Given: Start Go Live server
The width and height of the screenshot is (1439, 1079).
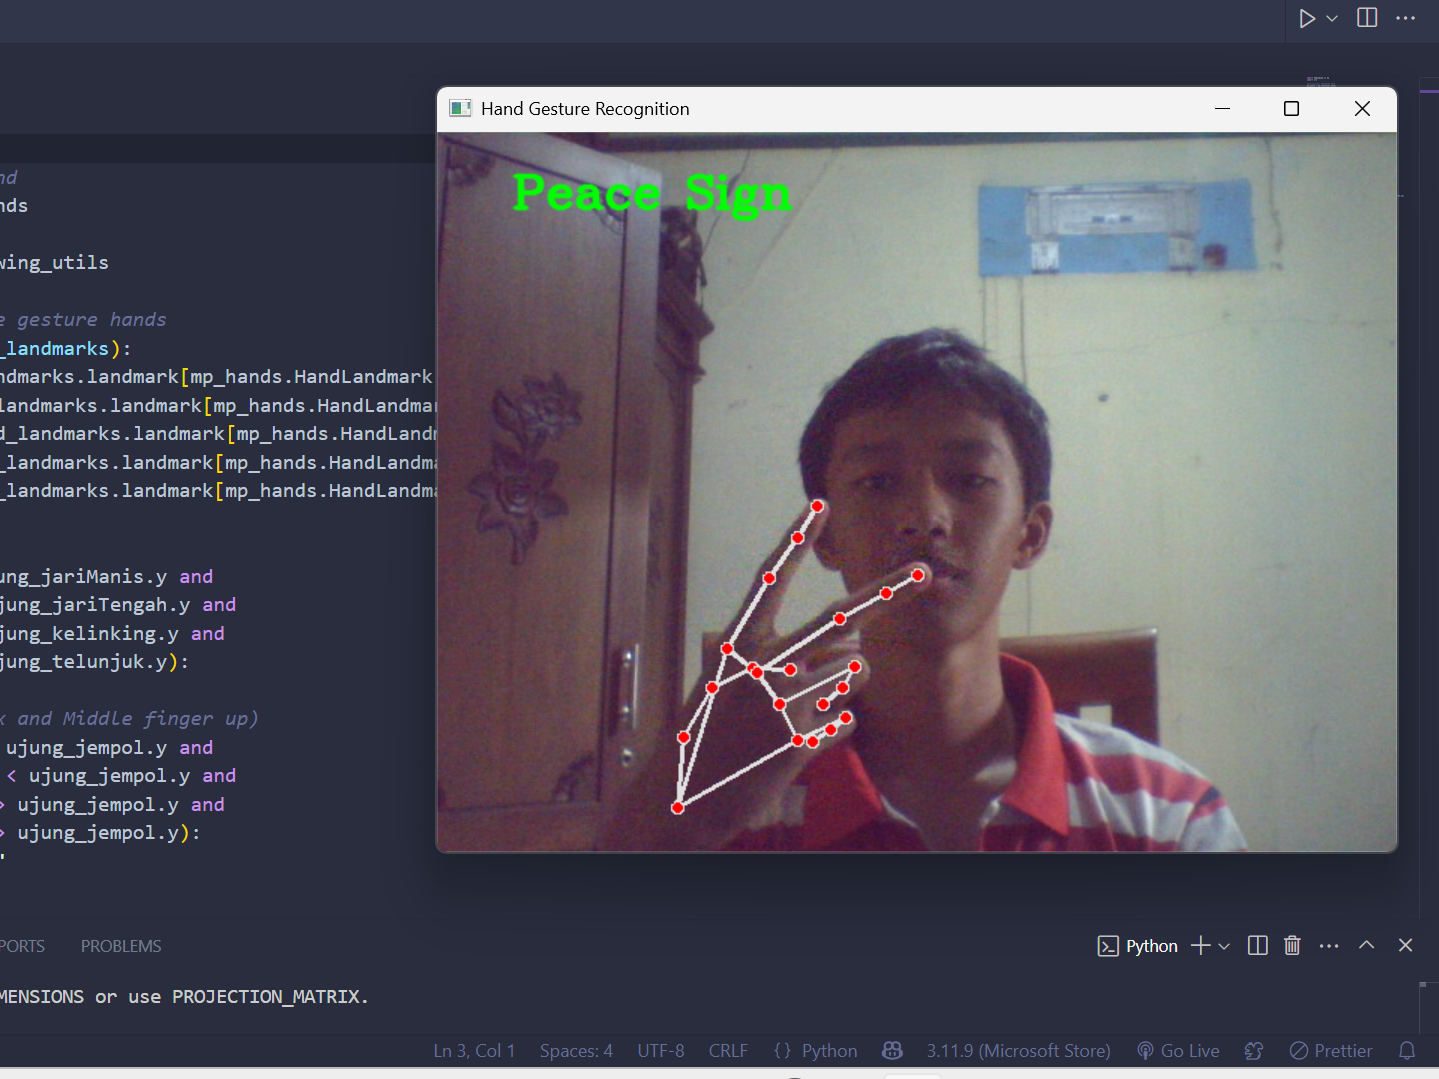Looking at the screenshot, I should pyautogui.click(x=1179, y=1051).
